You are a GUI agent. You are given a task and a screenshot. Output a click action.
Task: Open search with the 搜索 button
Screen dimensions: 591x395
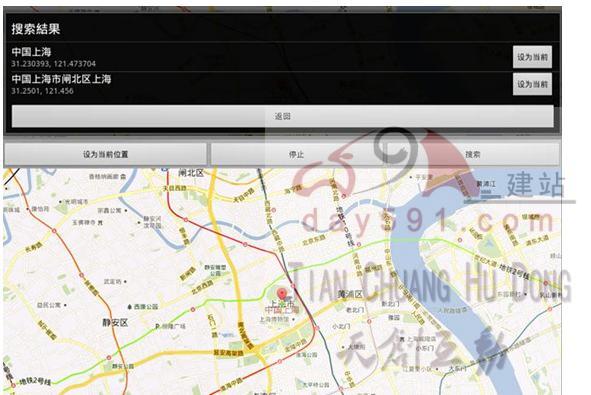pos(472,154)
